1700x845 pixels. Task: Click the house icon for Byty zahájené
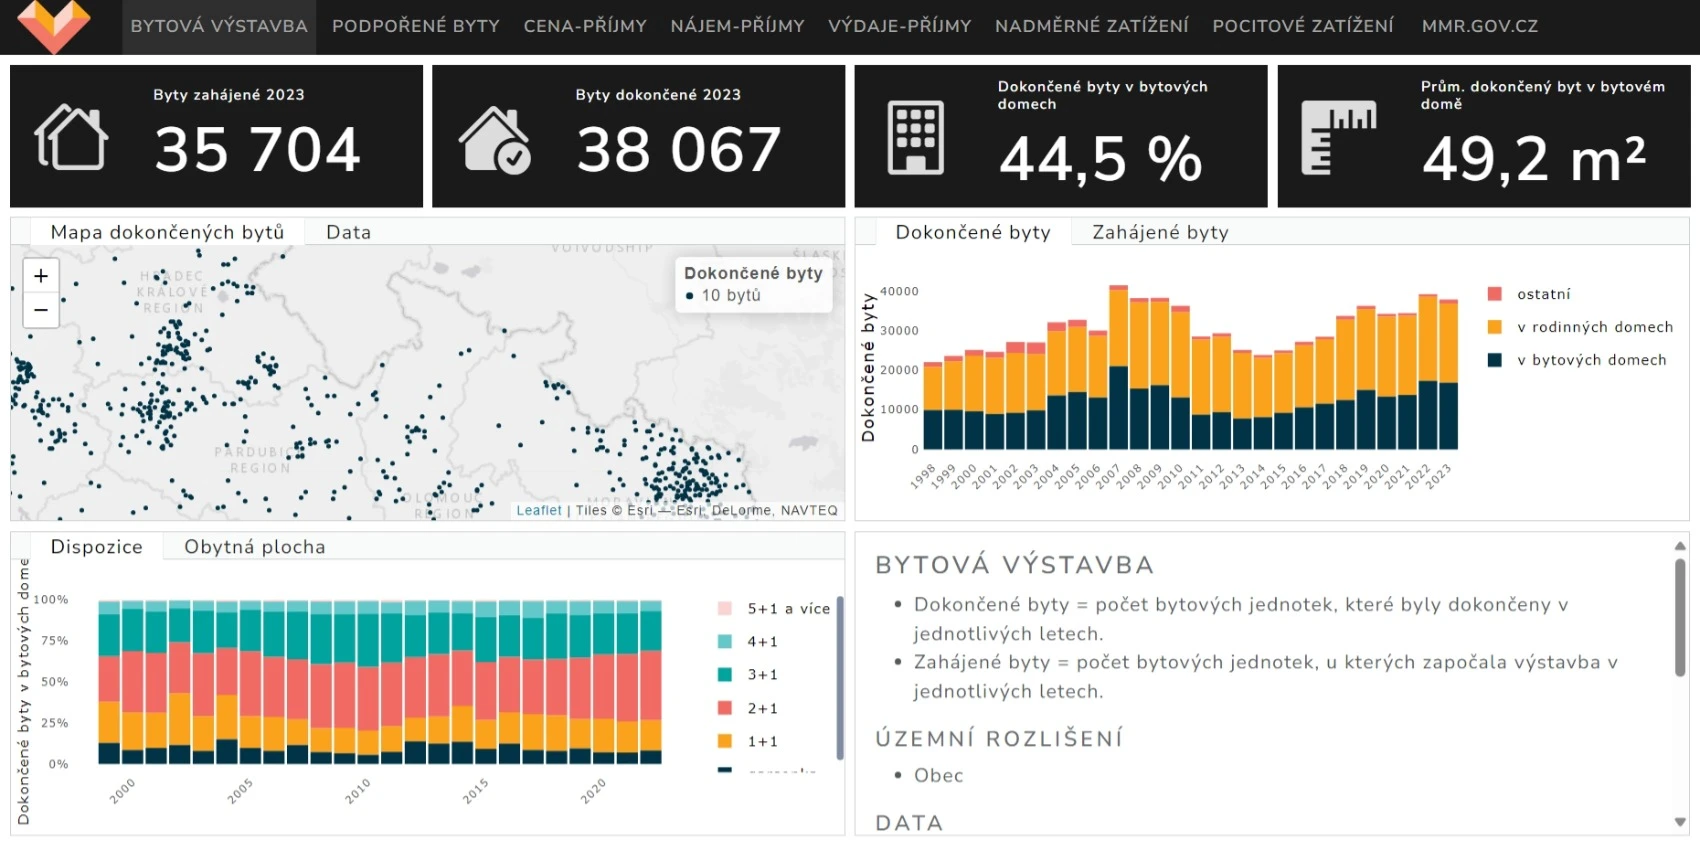[71, 137]
